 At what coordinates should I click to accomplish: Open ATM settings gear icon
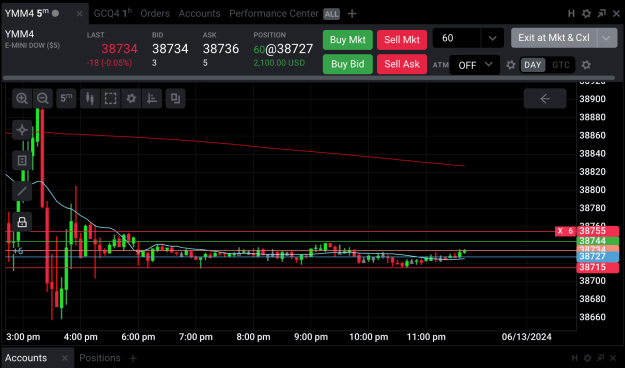point(511,65)
